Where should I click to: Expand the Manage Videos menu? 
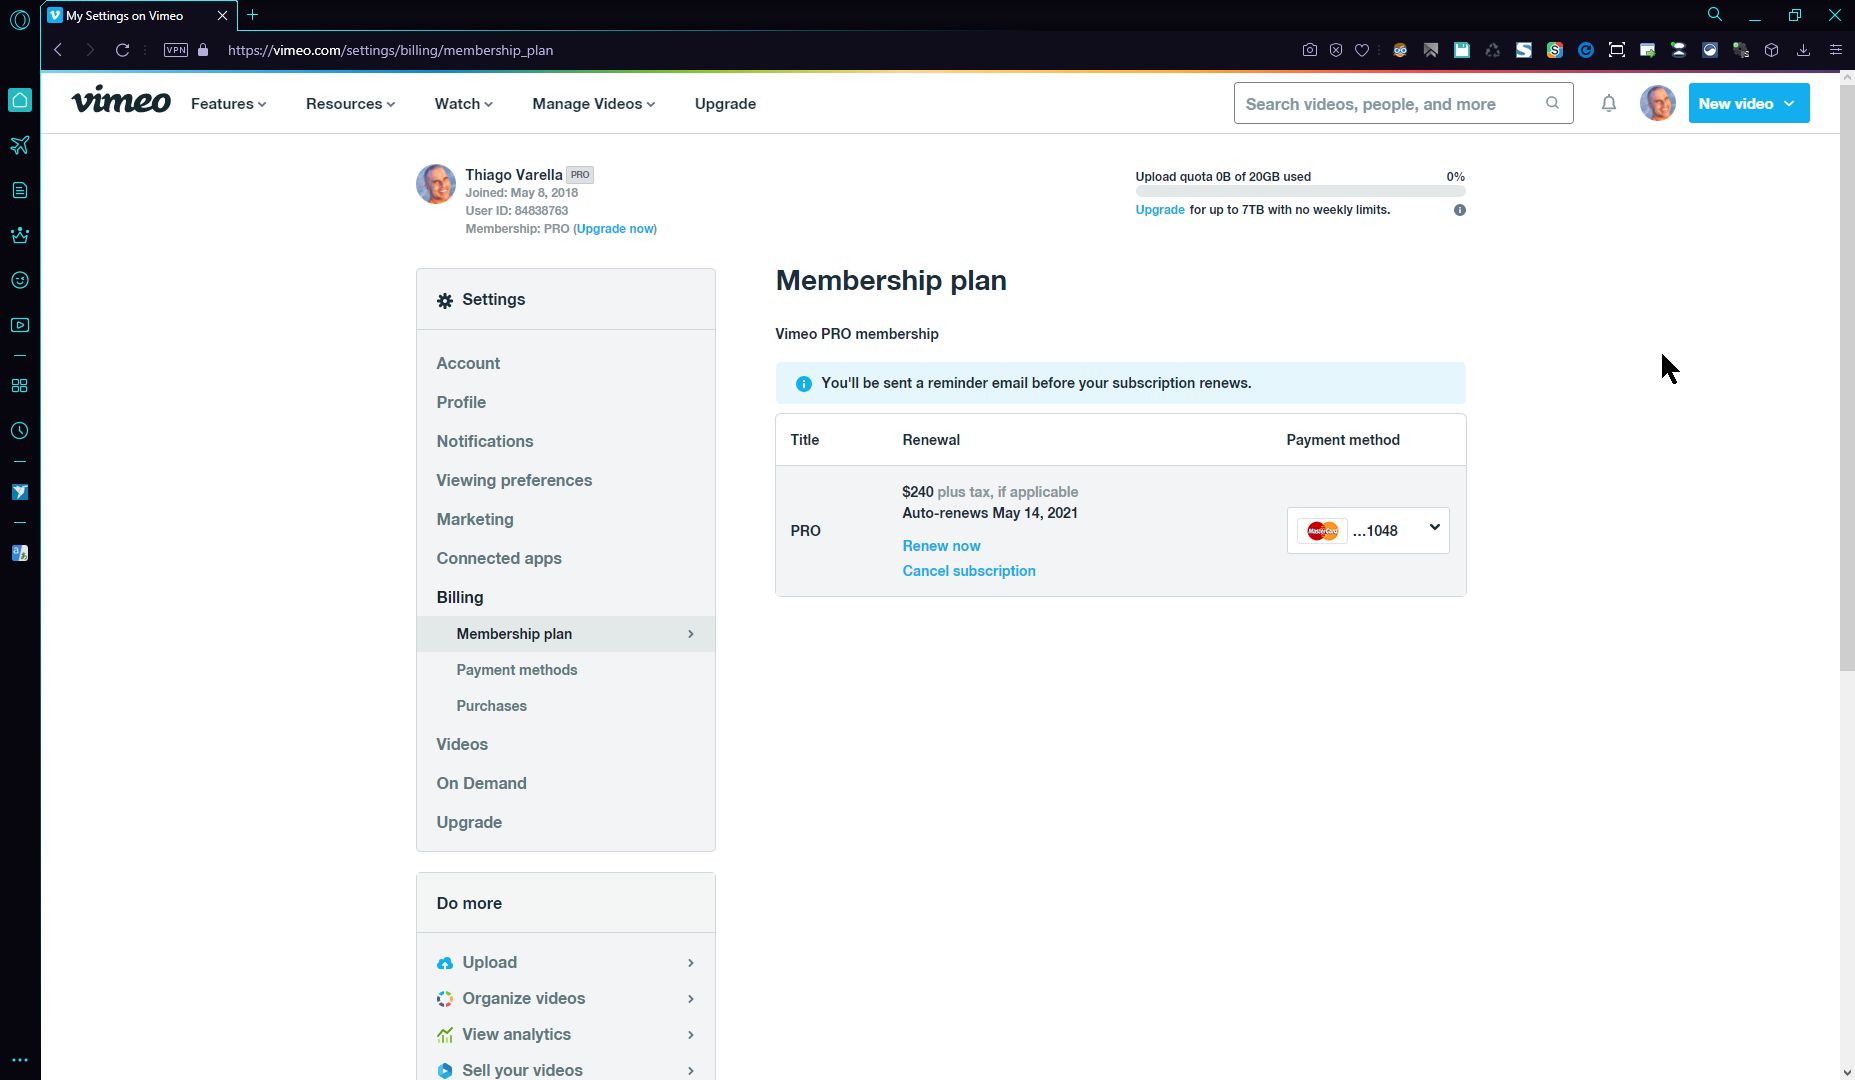click(x=594, y=104)
